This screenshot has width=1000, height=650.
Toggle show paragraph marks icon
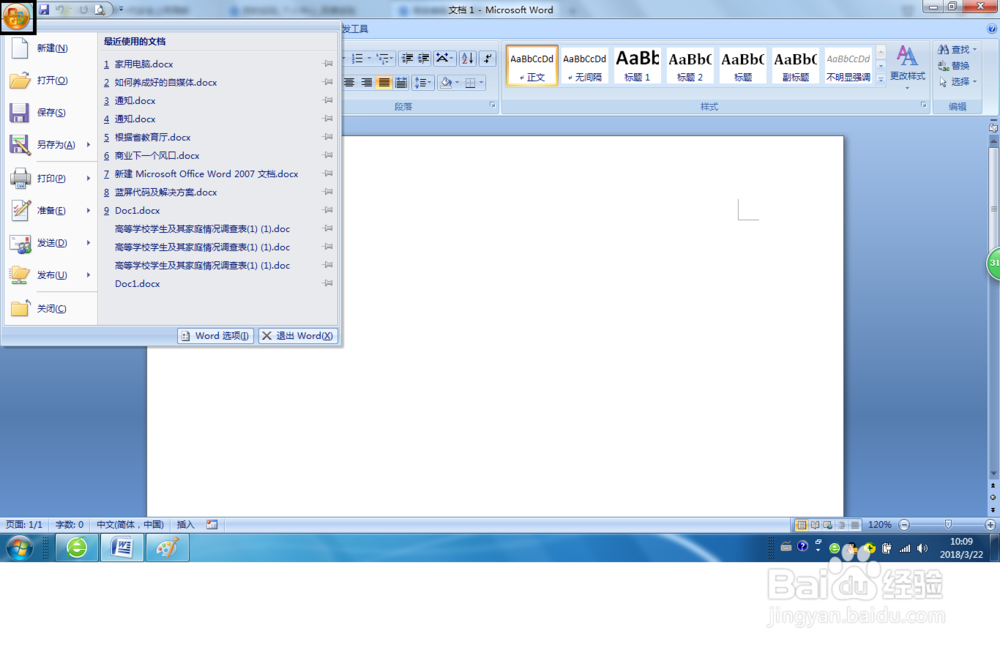point(488,59)
